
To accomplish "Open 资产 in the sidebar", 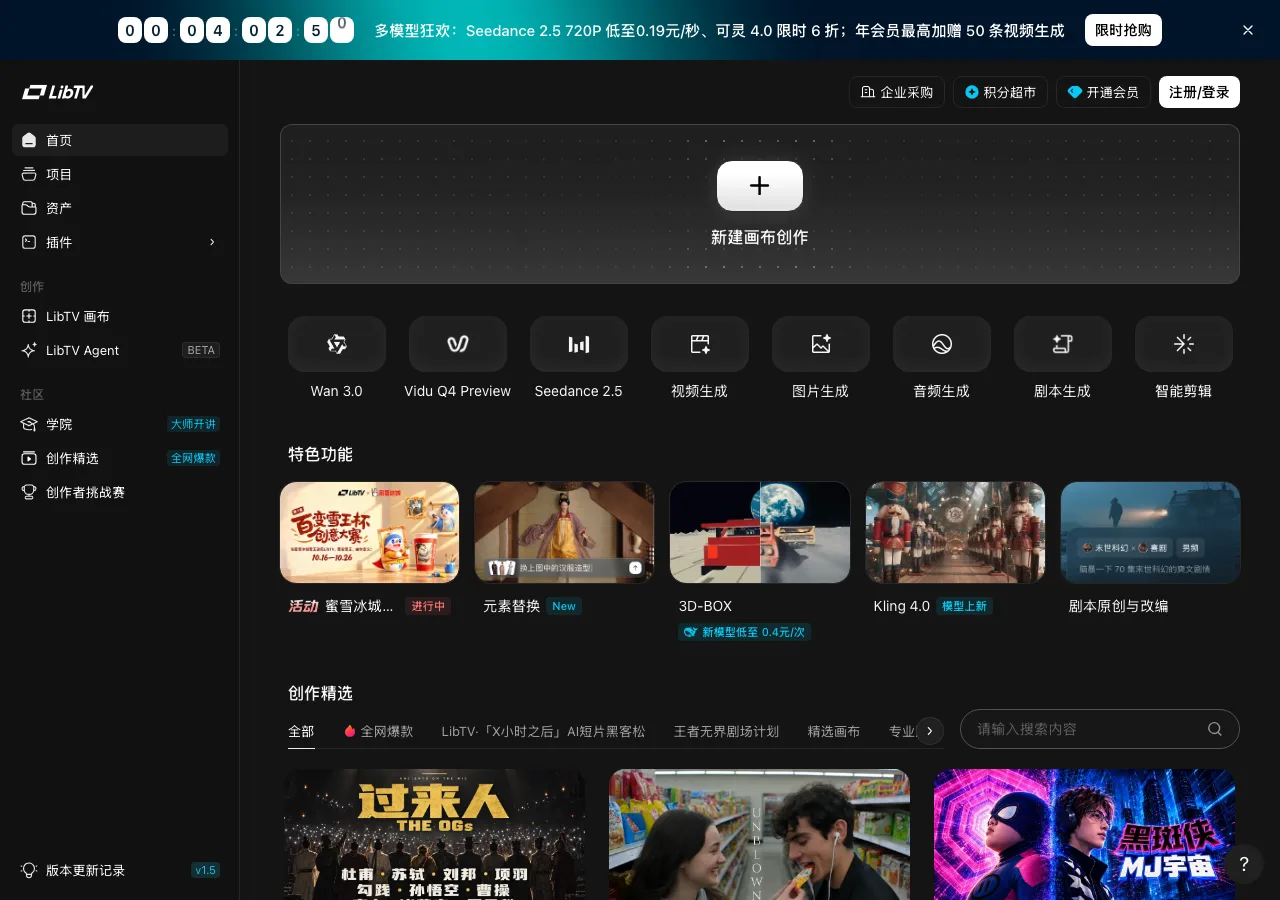I will (120, 208).
